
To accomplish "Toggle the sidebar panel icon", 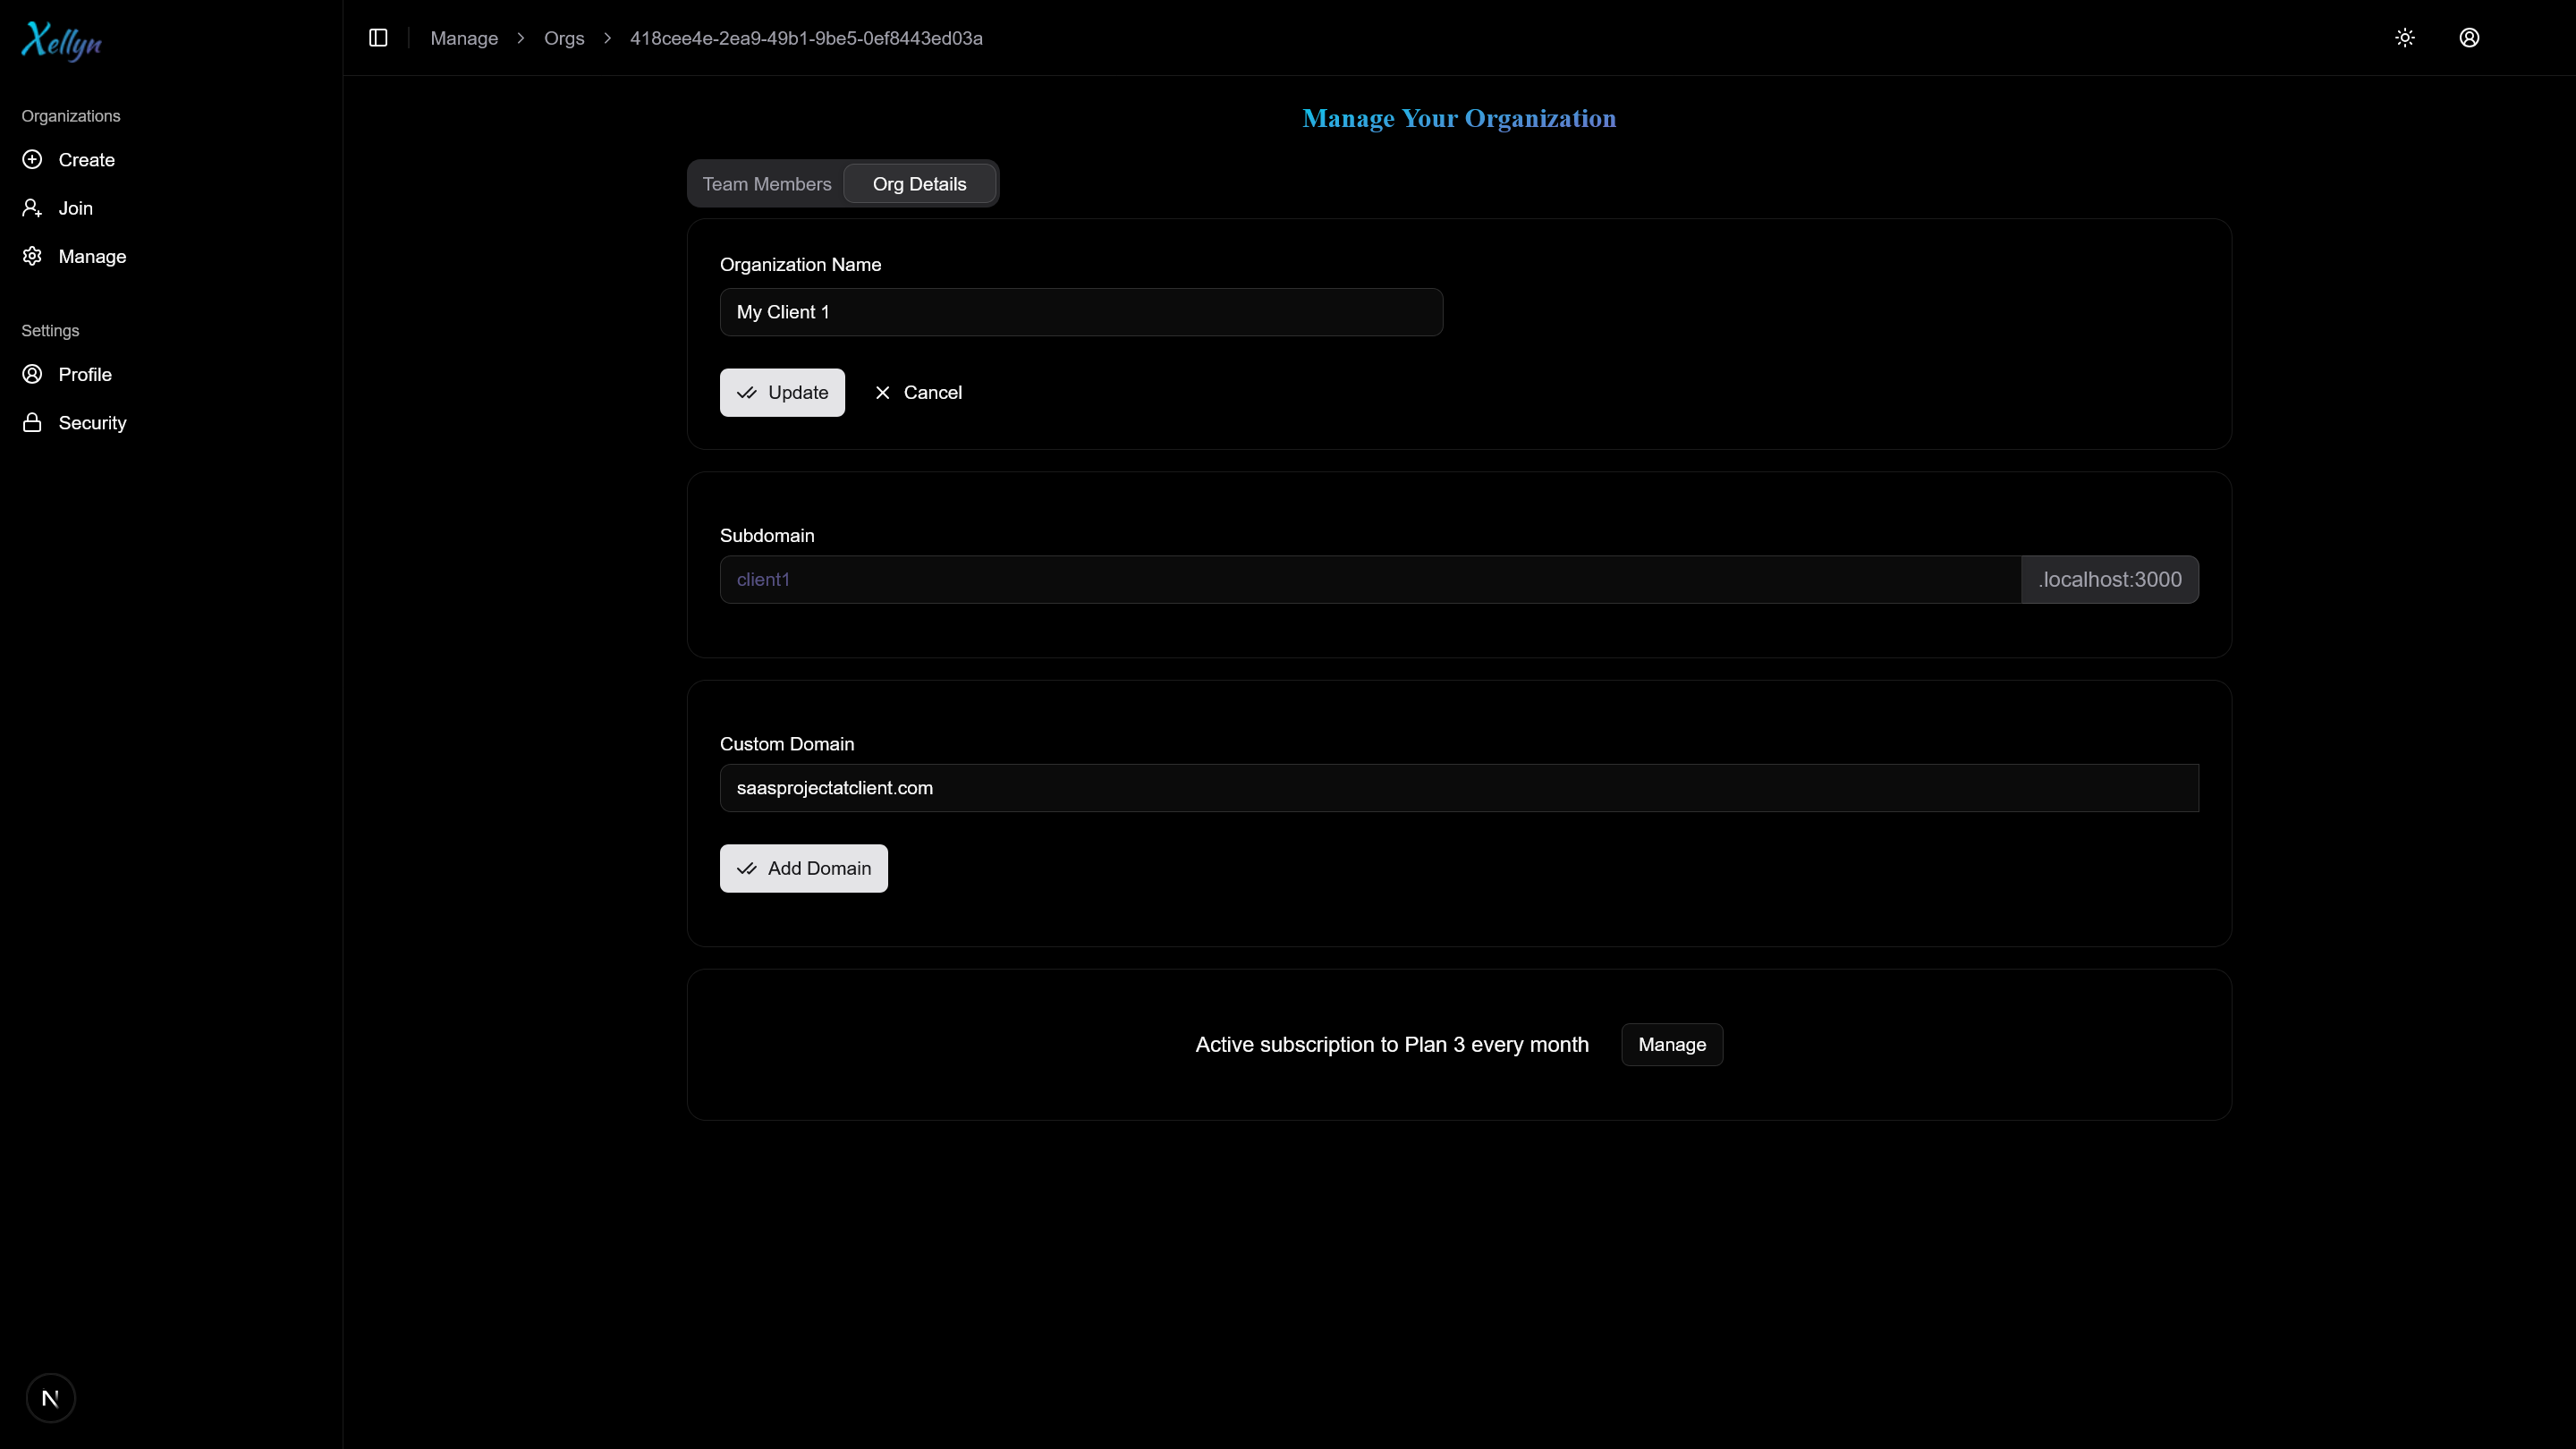I will tap(378, 38).
